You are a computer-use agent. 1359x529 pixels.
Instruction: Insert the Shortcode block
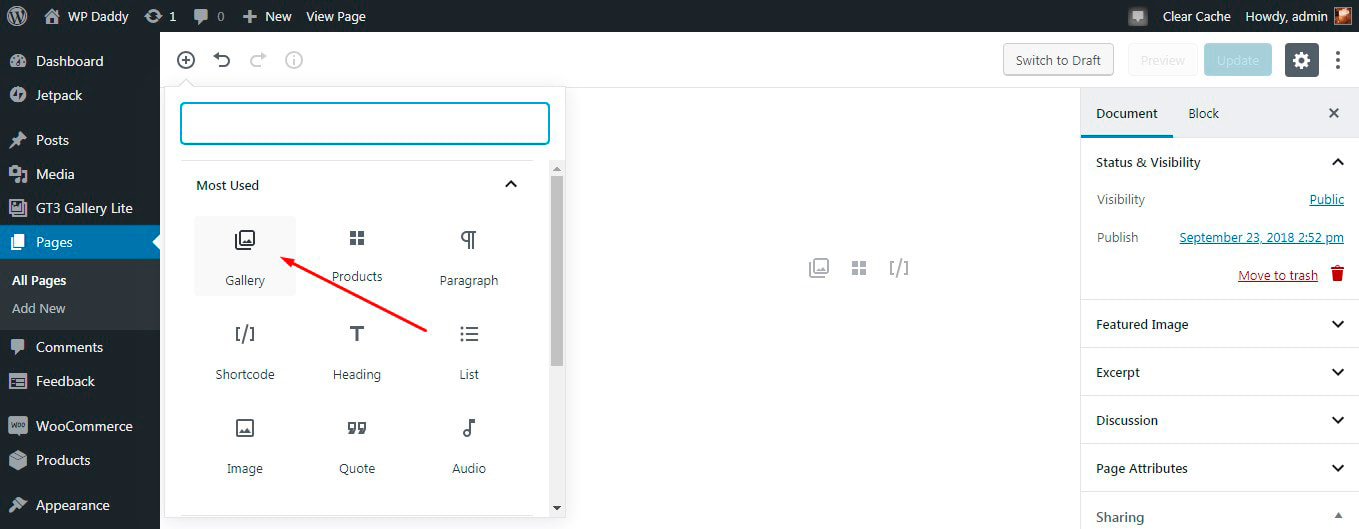pyautogui.click(x=245, y=350)
